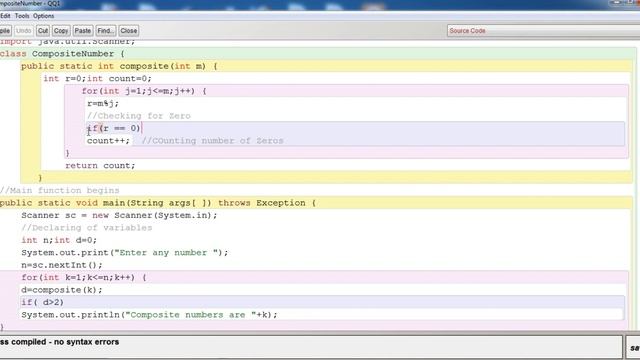Click the Cut button
Screen dimensions: 640x360
tap(43, 31)
